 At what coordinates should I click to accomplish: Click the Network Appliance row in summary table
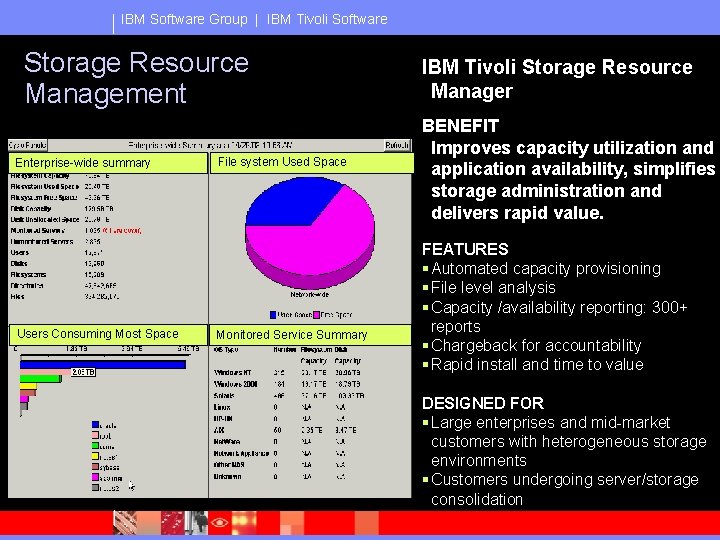280,454
